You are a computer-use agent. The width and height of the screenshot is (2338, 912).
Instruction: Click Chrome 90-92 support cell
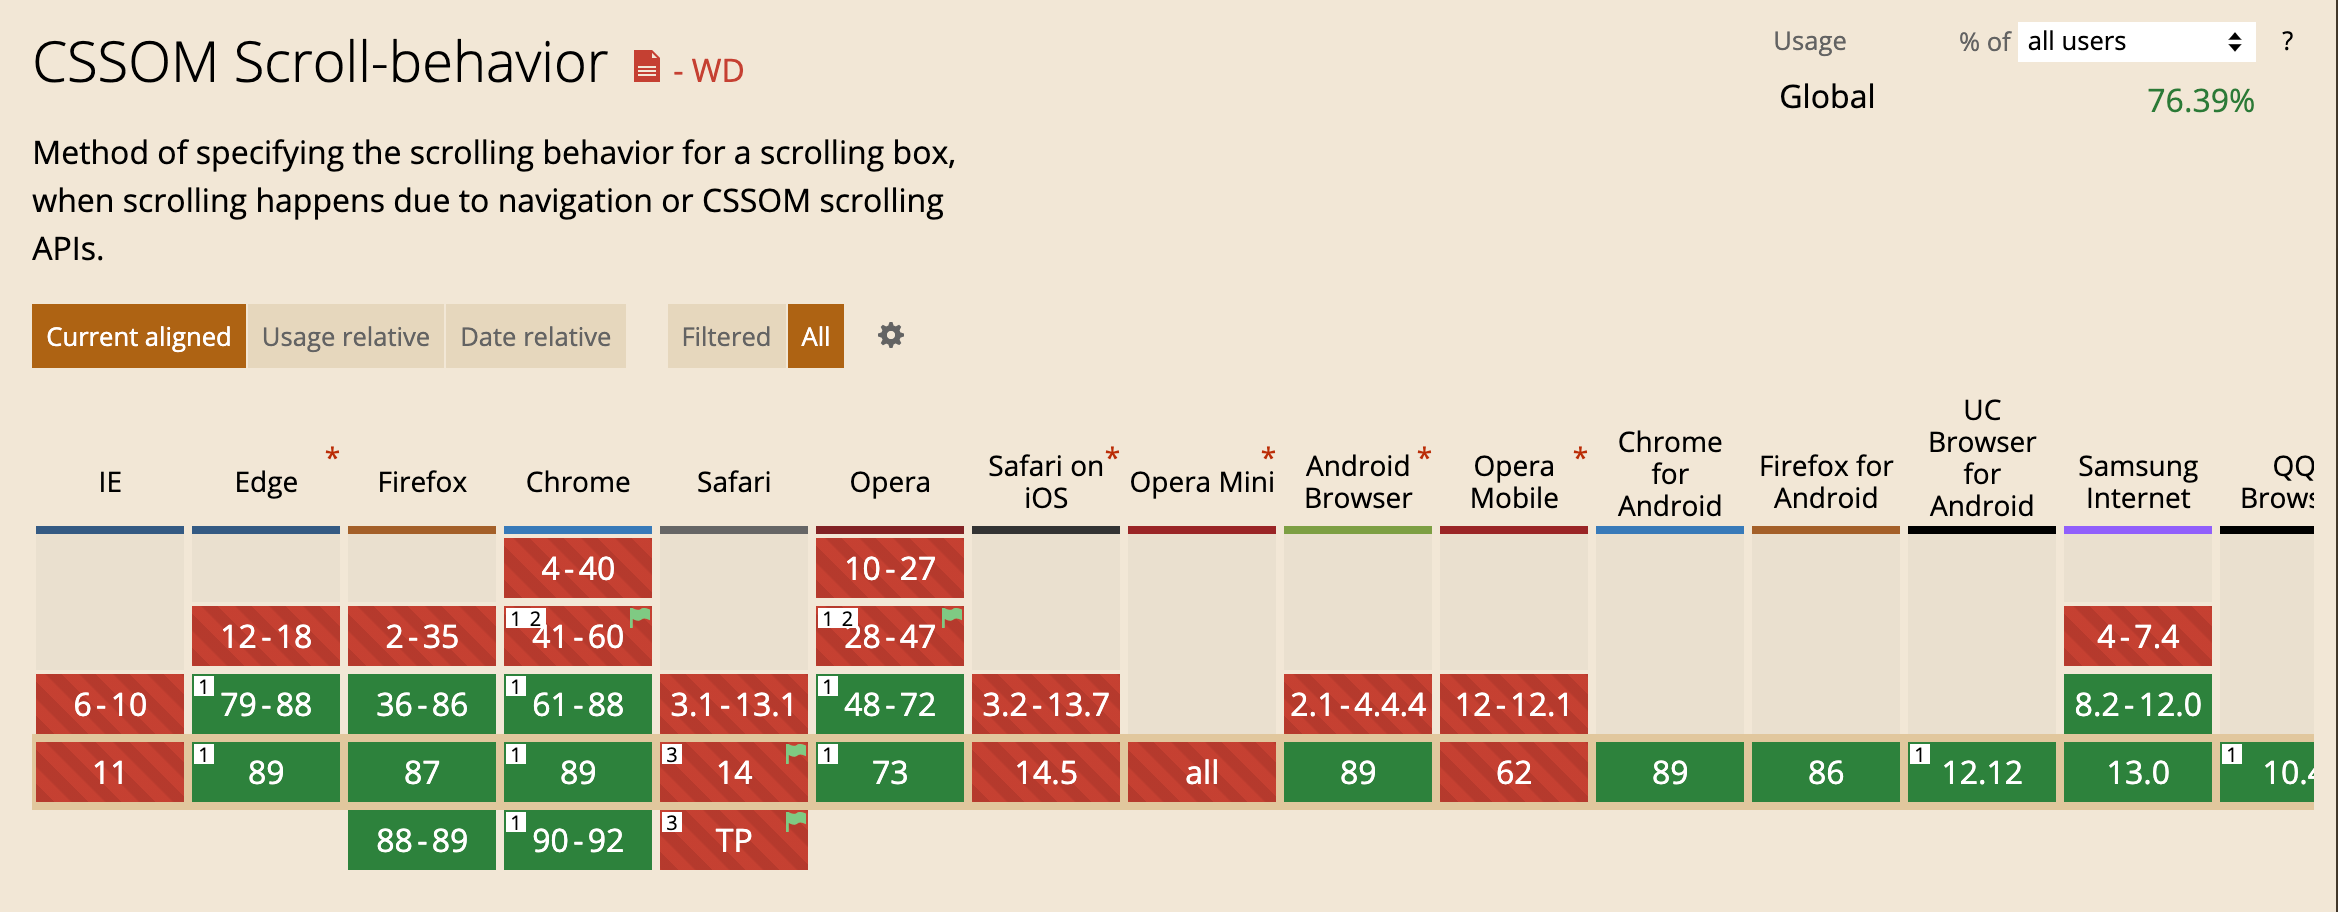point(578,840)
